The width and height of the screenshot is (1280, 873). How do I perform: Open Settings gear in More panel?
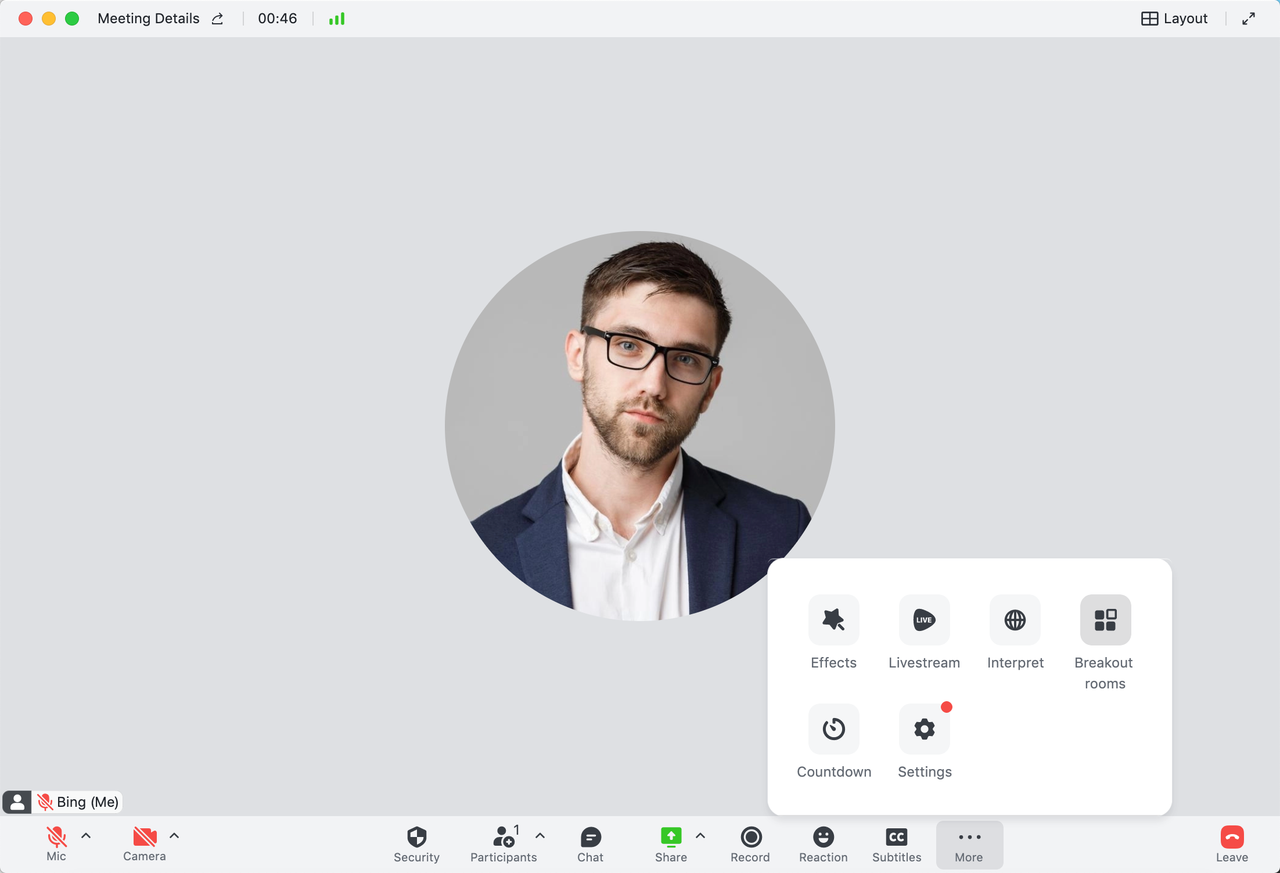tap(924, 729)
